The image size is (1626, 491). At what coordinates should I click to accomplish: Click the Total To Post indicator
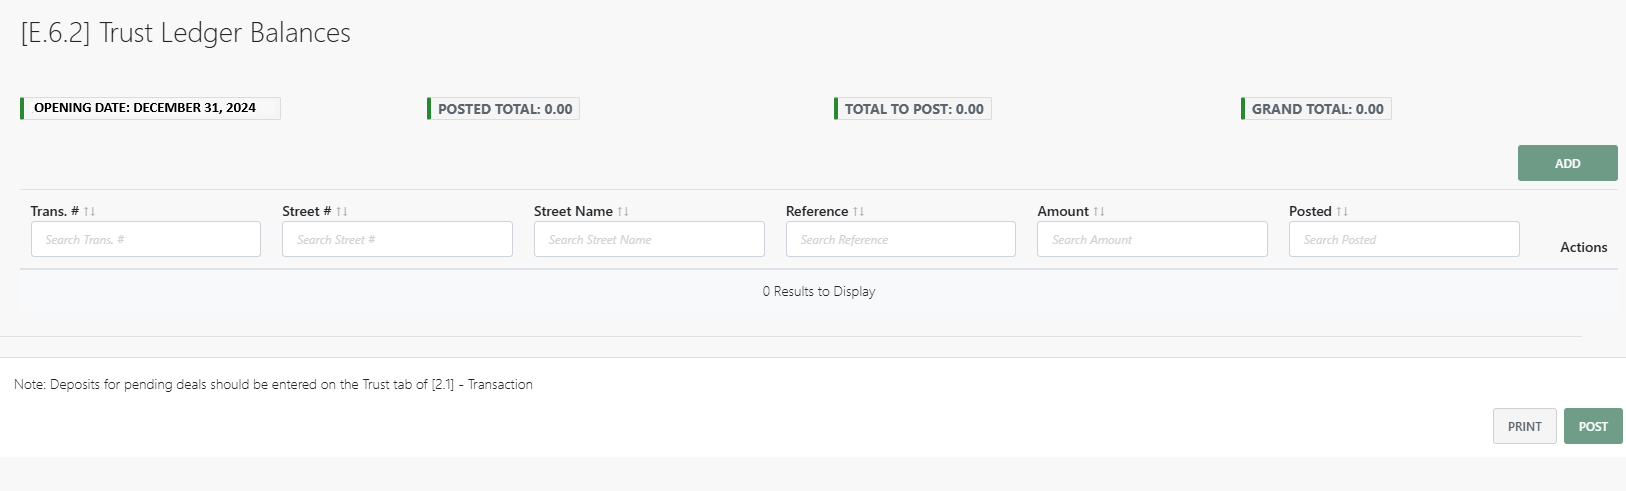click(x=913, y=109)
